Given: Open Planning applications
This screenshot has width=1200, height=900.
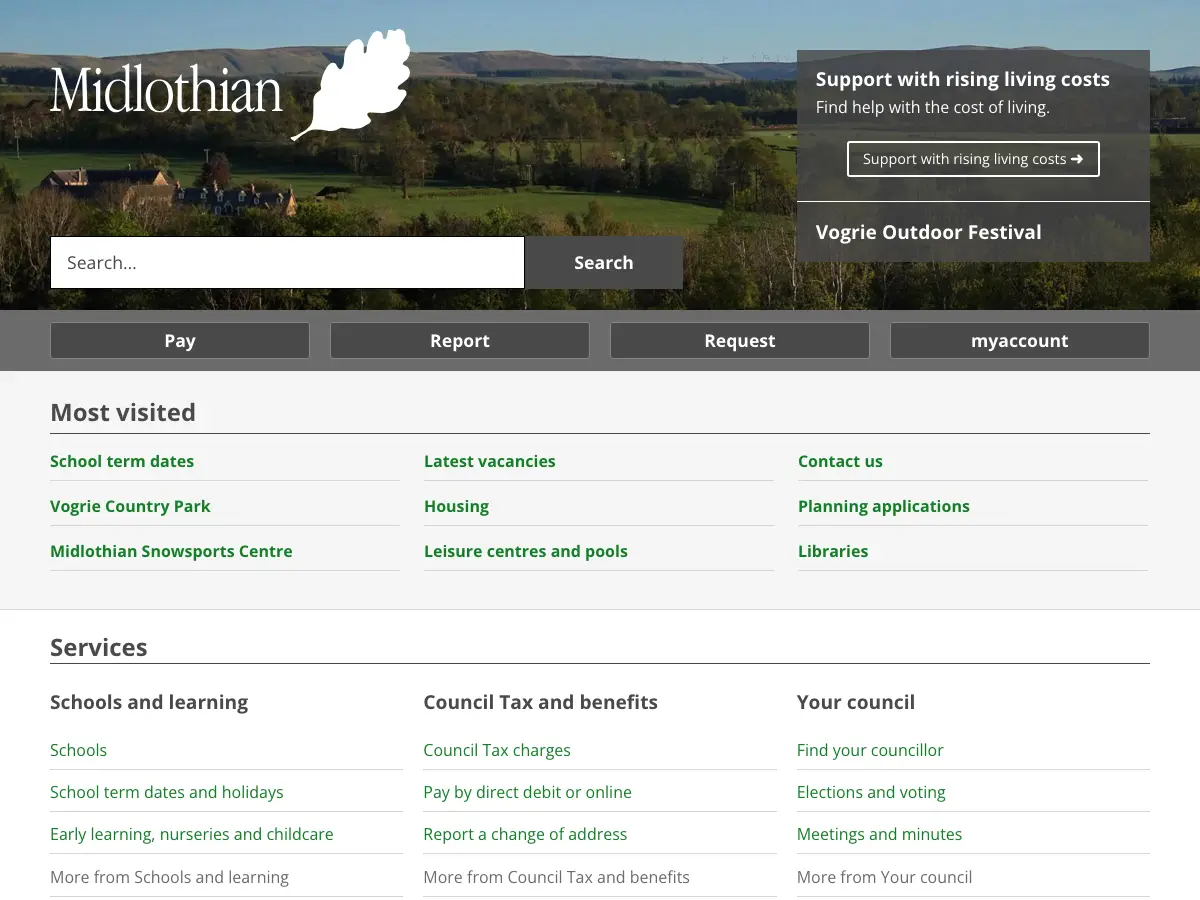Looking at the screenshot, I should coord(884,506).
